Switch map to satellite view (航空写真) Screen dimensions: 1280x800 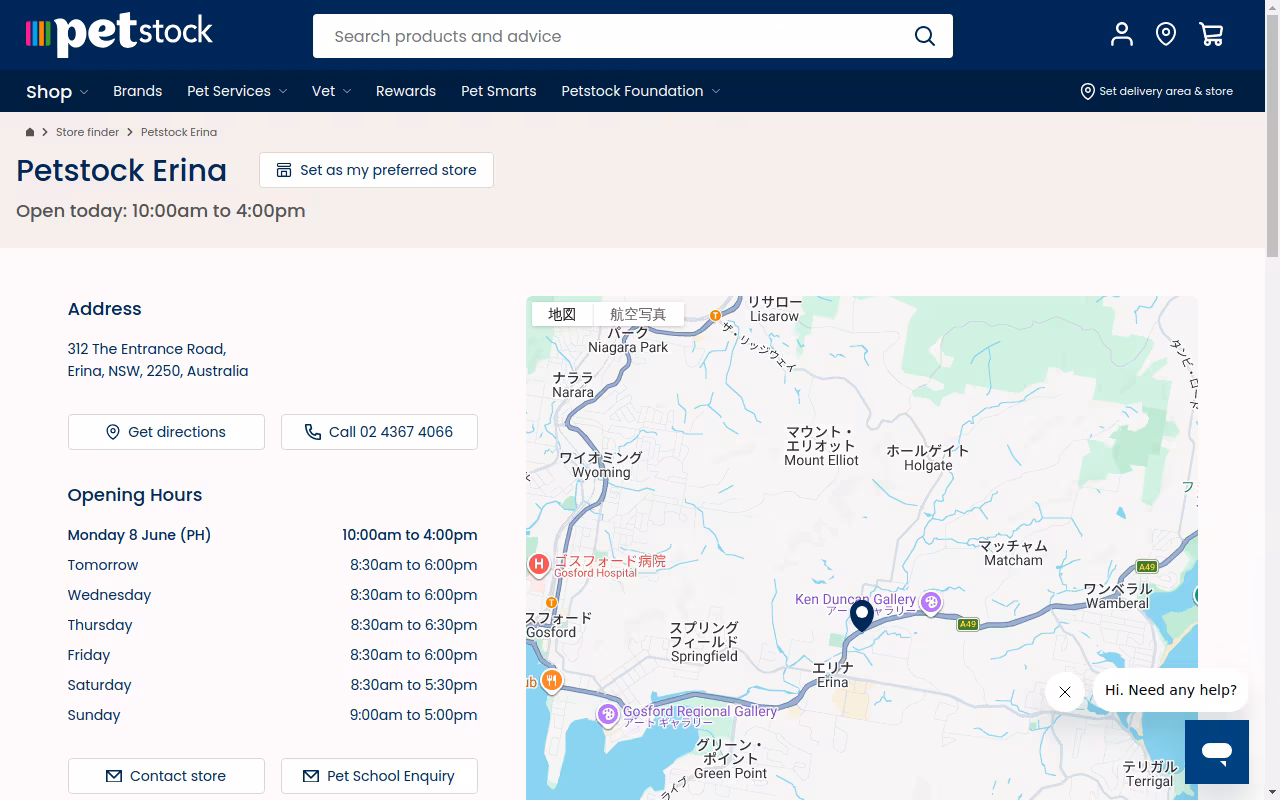tap(638, 314)
